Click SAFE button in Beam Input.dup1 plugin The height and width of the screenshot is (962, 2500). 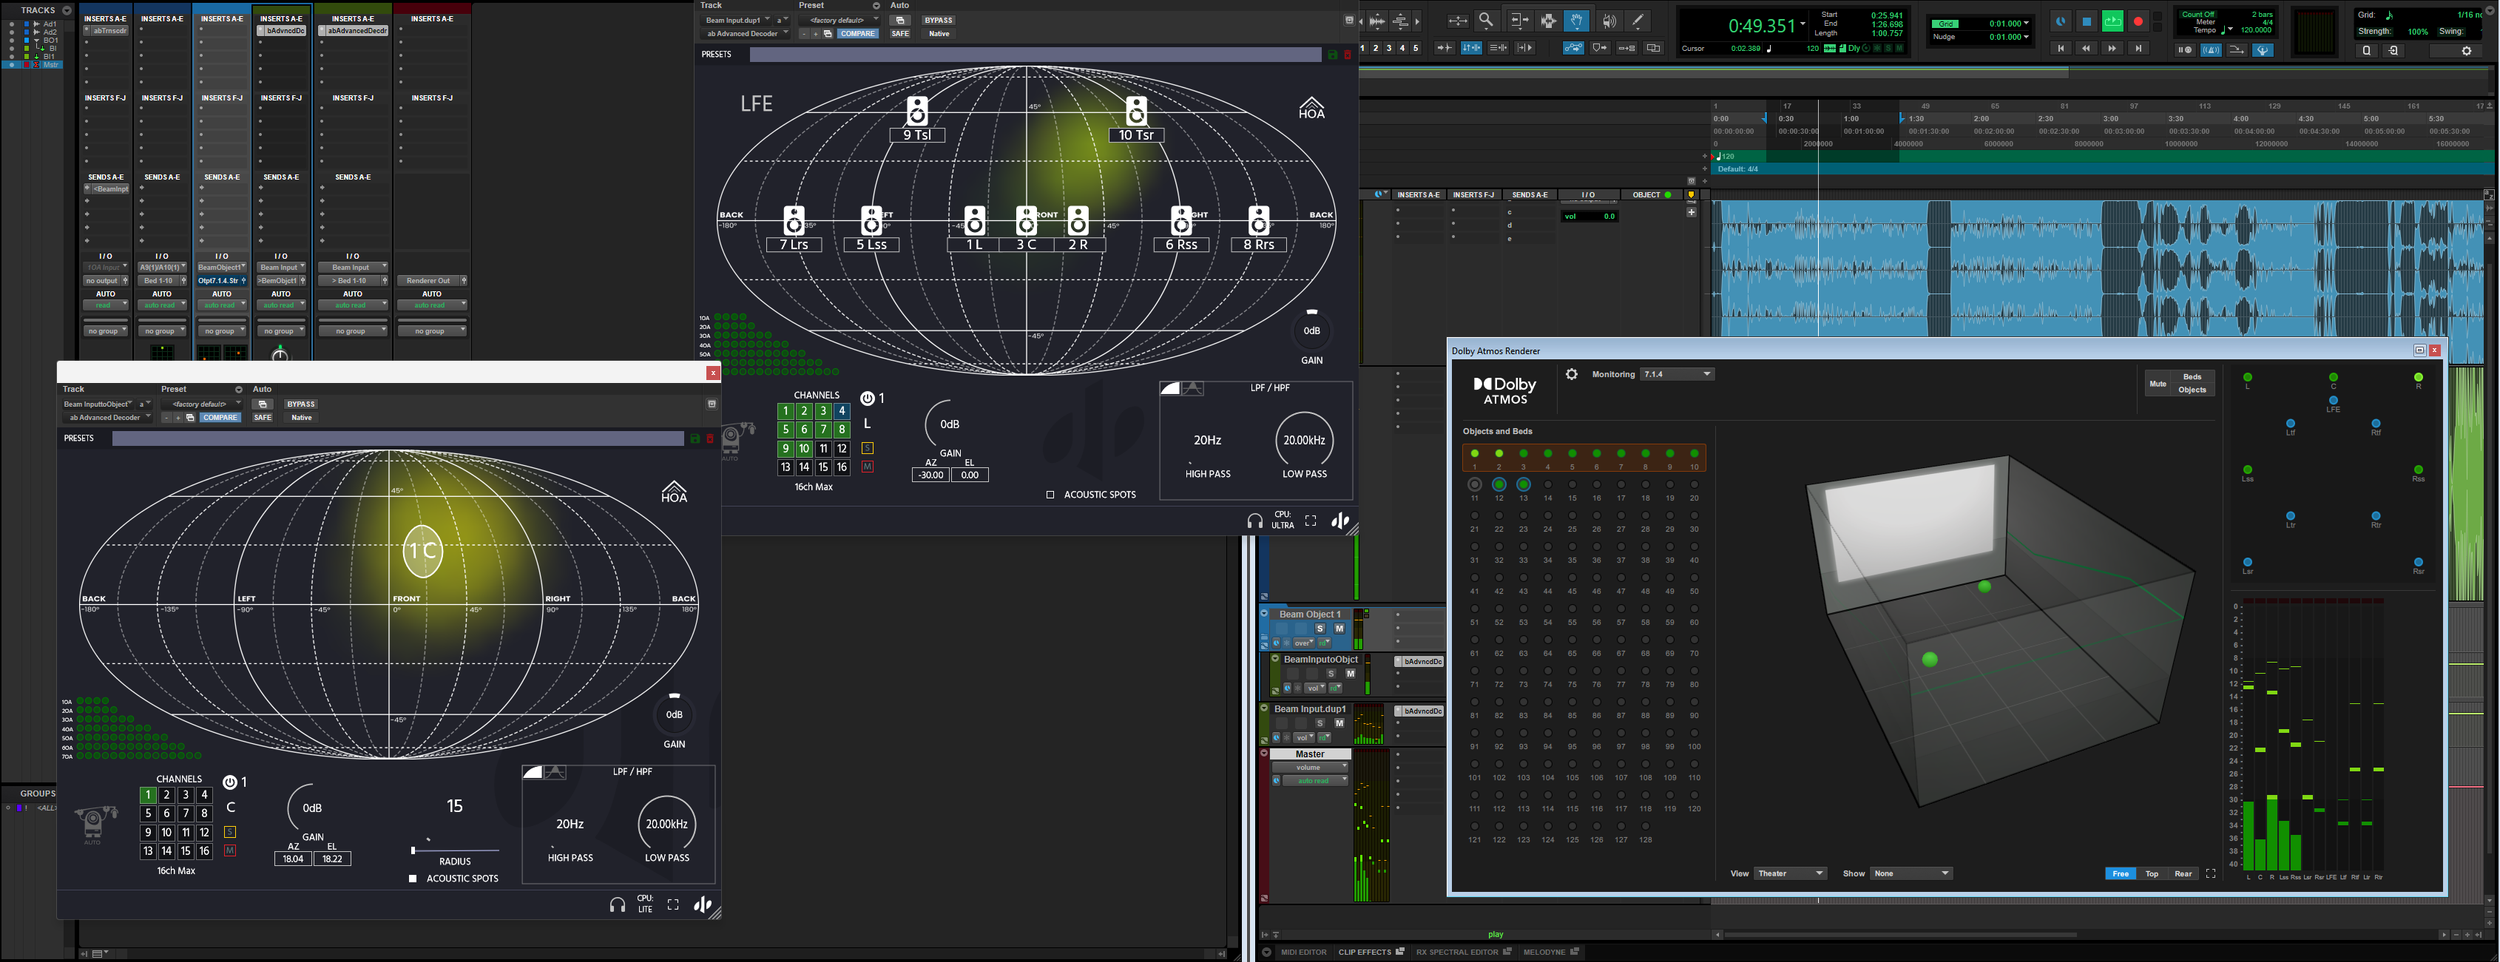pyautogui.click(x=900, y=33)
